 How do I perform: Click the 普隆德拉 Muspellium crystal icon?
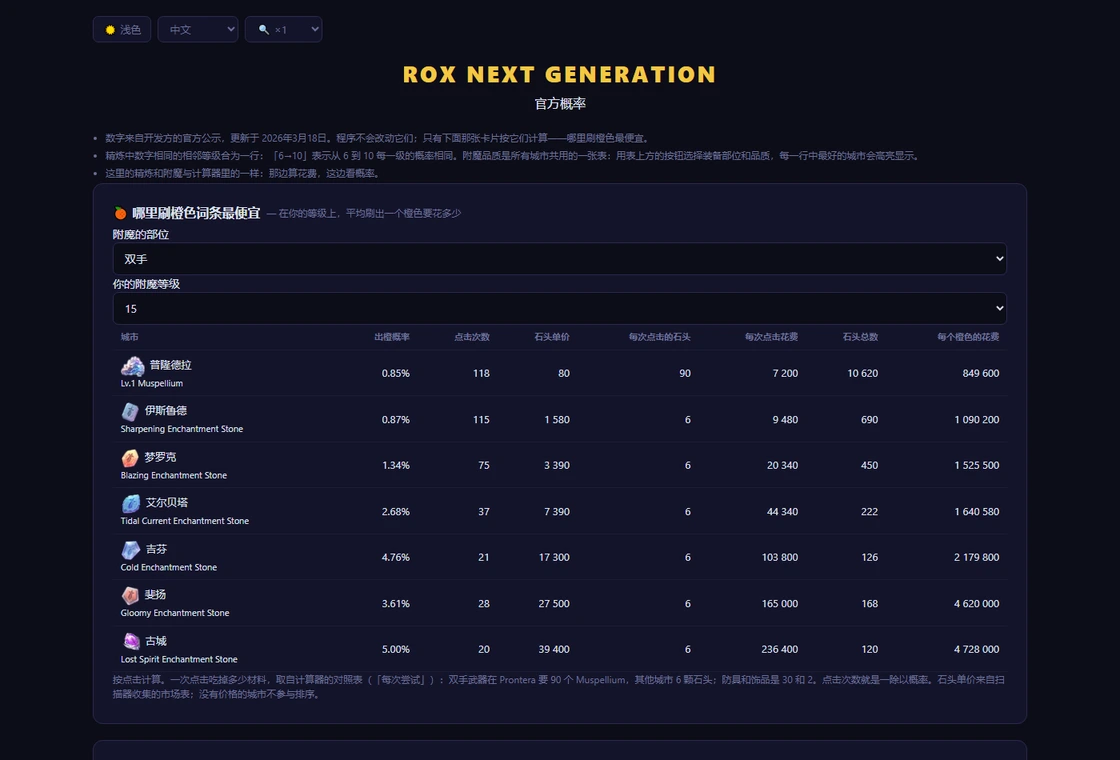coord(132,366)
